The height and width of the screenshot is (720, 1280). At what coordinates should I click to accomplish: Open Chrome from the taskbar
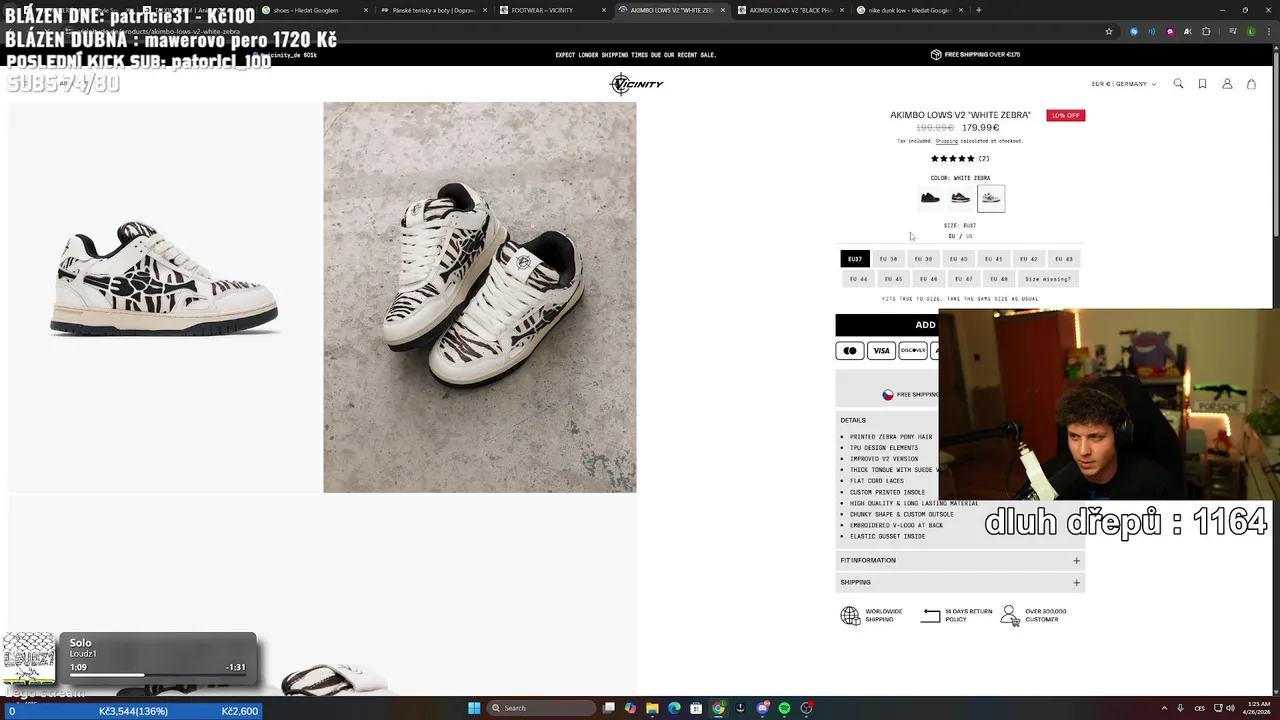coord(718,708)
